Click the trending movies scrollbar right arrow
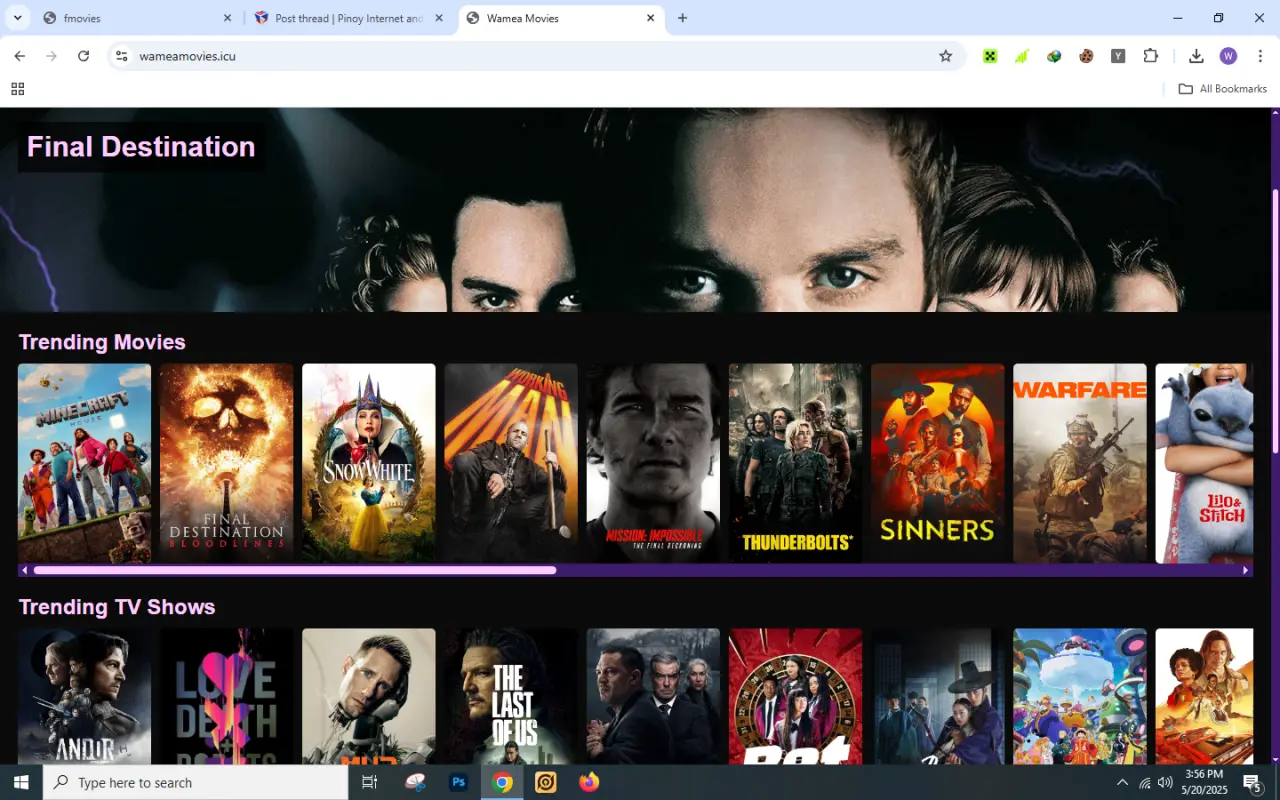 [1246, 570]
